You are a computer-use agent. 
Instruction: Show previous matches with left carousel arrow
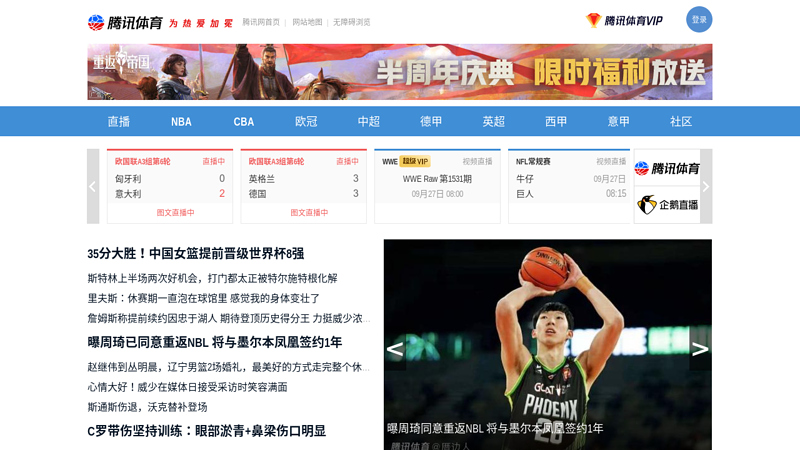tap(93, 186)
